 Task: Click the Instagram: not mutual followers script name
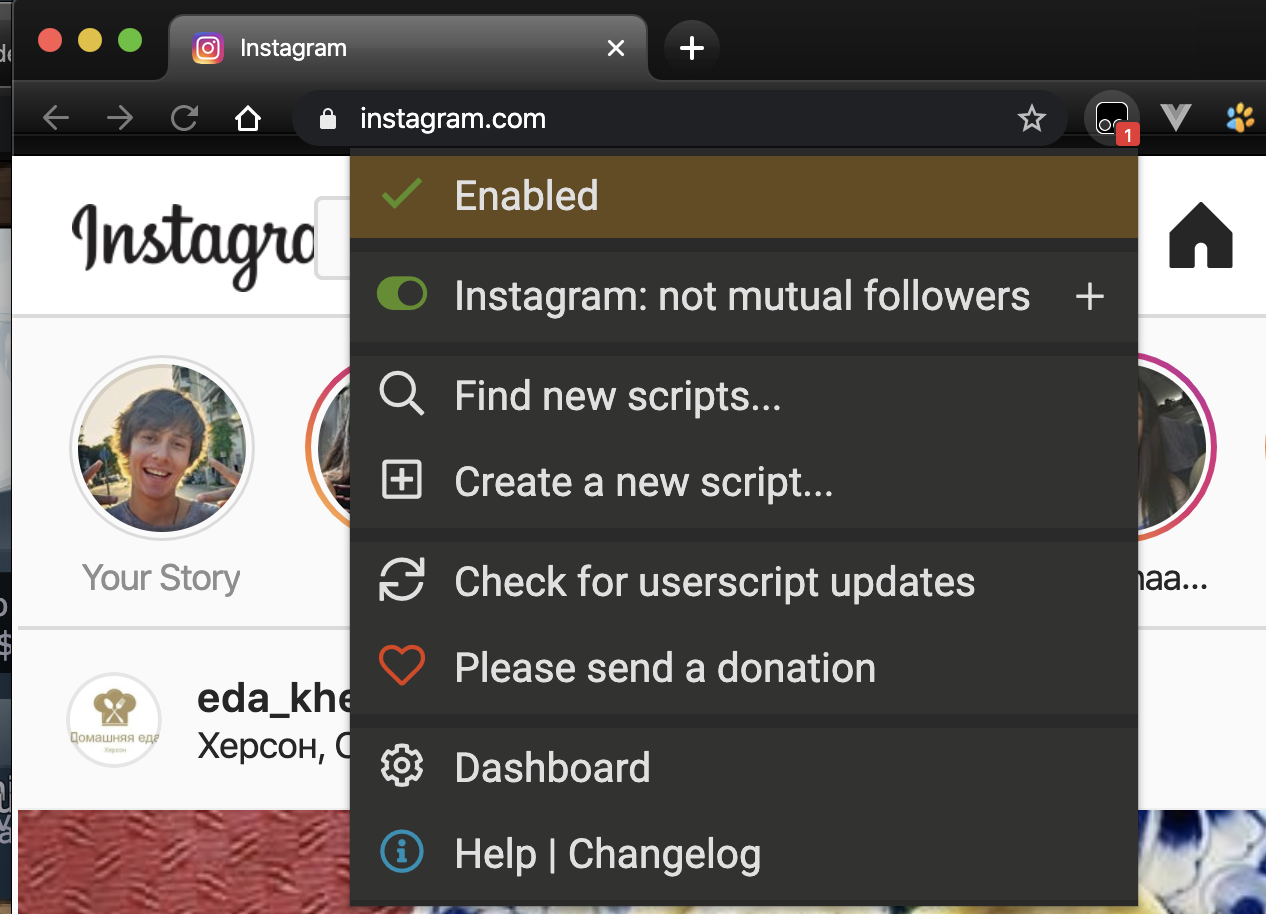click(742, 296)
